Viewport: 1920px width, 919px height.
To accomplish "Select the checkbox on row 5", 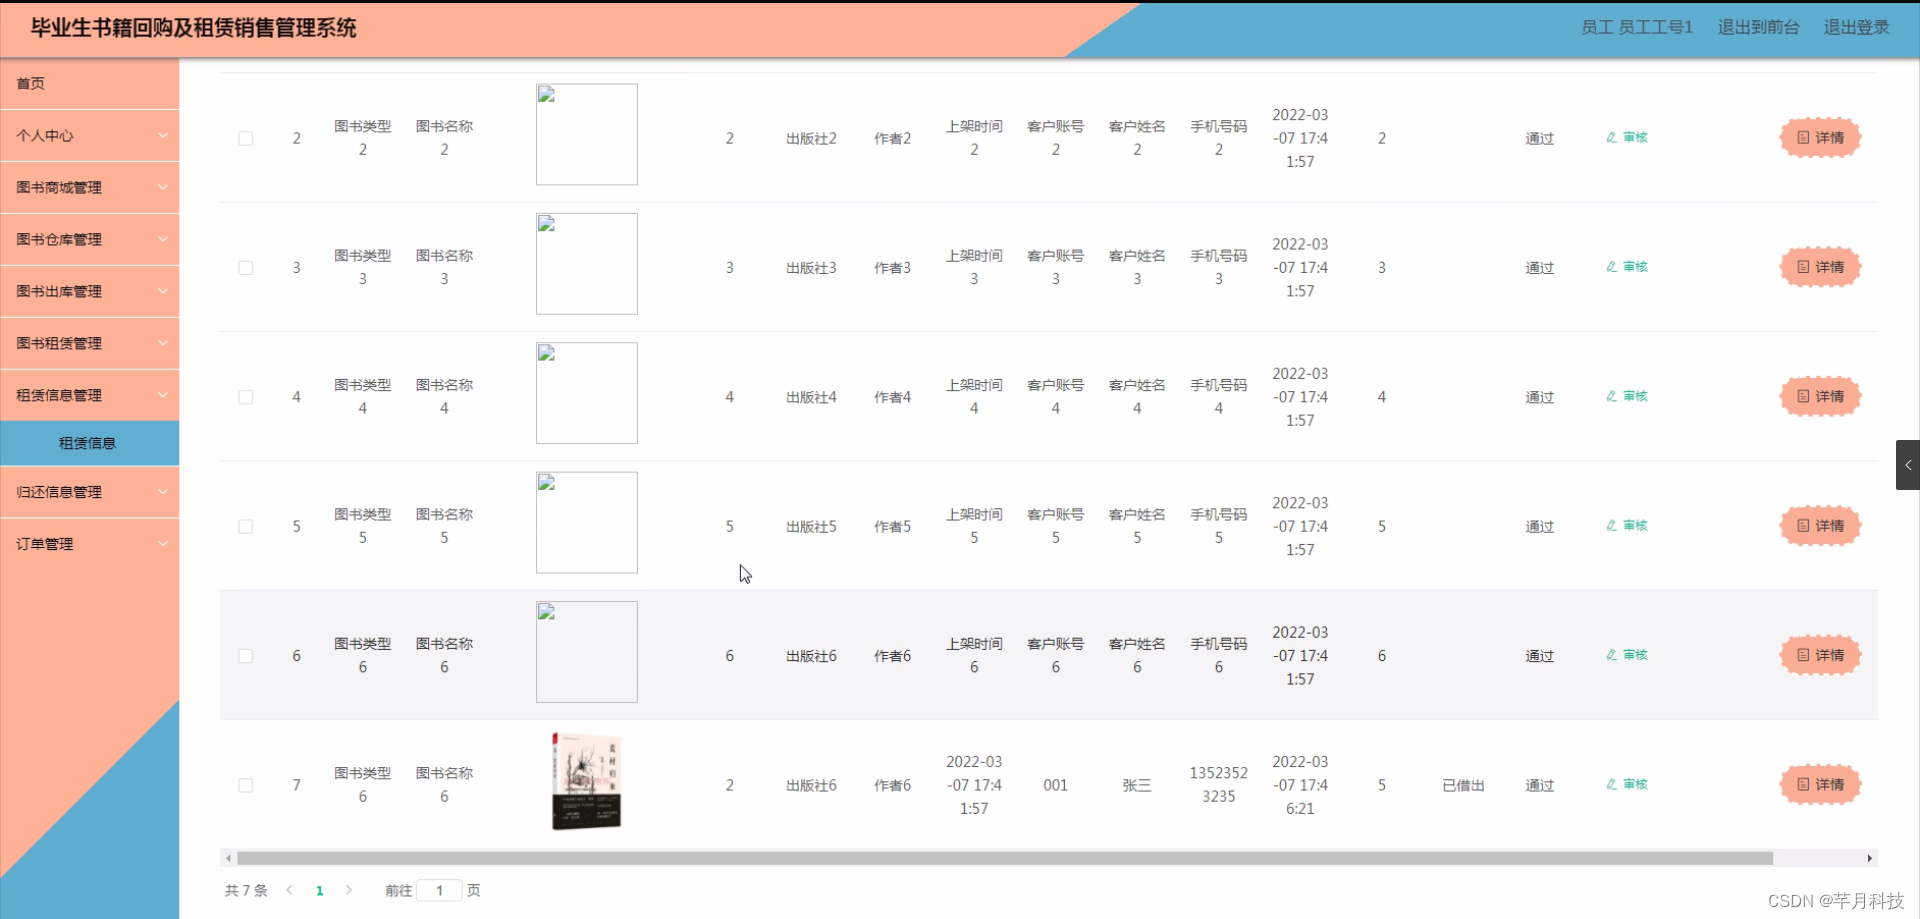I will (246, 526).
